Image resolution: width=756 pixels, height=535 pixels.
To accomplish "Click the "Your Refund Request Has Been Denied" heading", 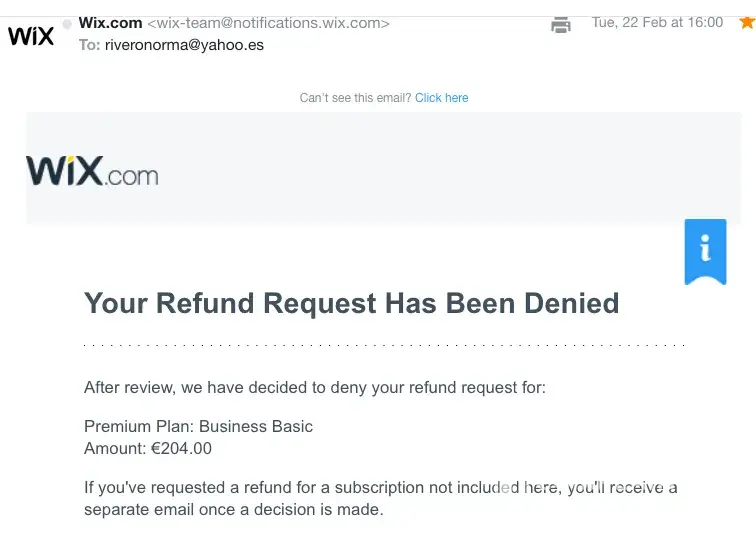I will (351, 303).
